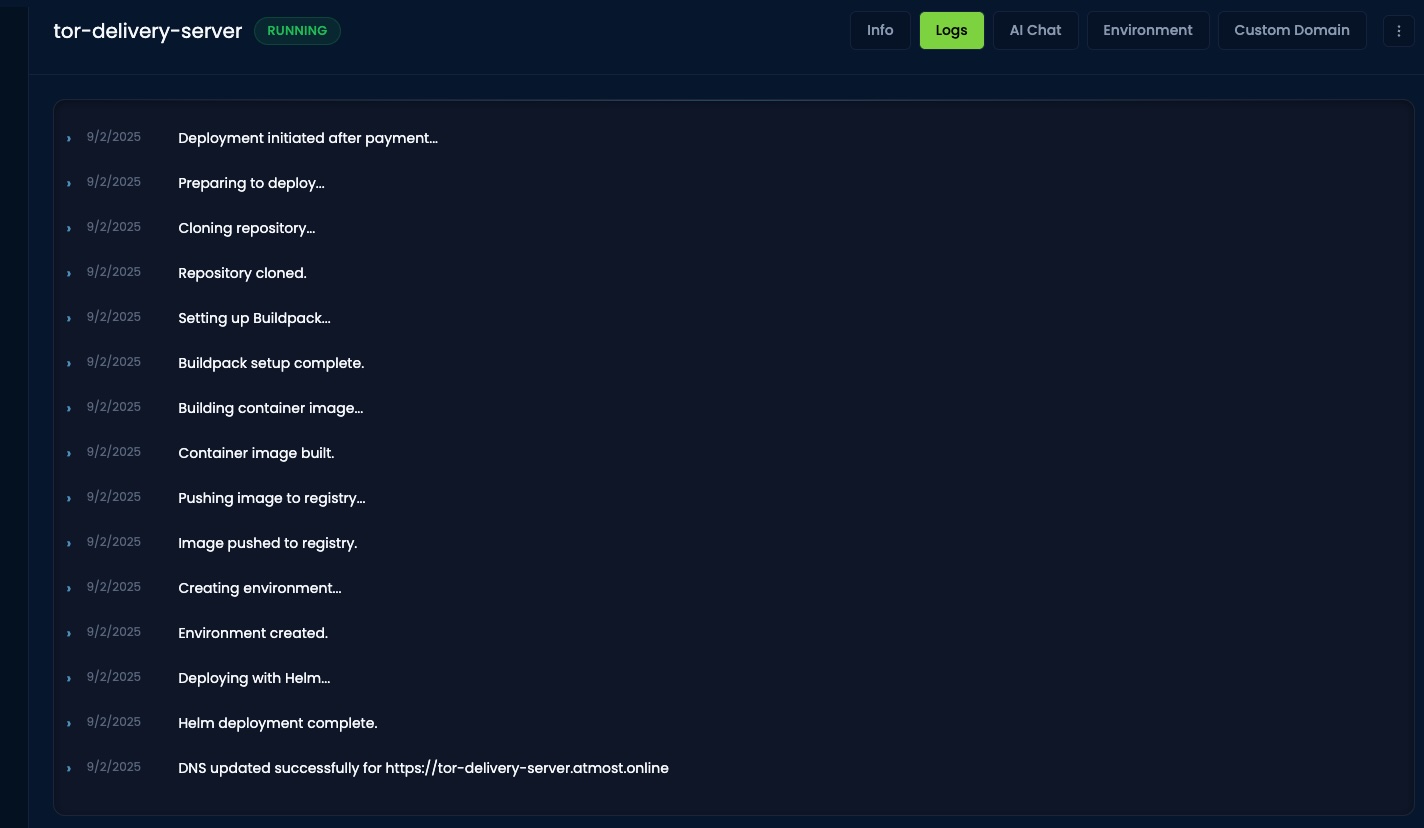Select the Logs tab
Viewport: 1424px width, 828px height.
pyautogui.click(x=951, y=30)
